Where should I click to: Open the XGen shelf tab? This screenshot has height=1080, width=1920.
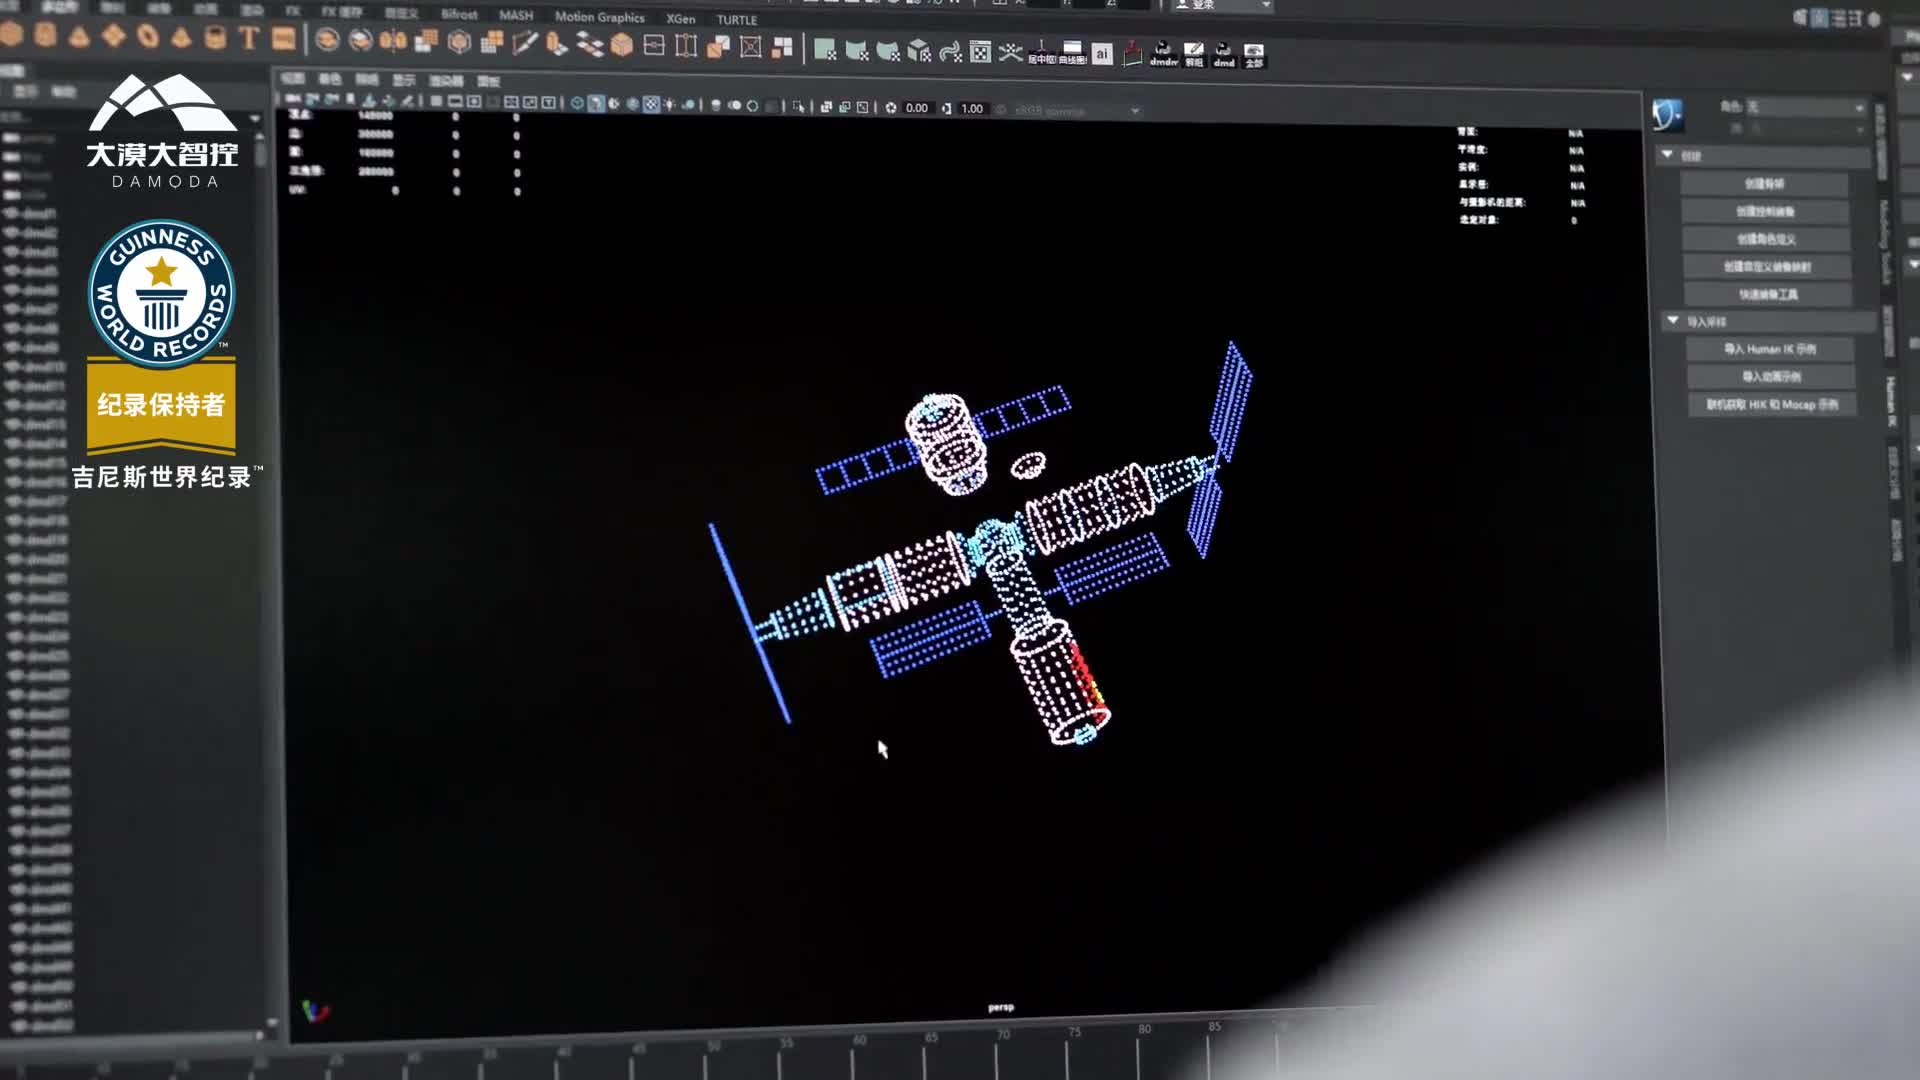[x=681, y=19]
